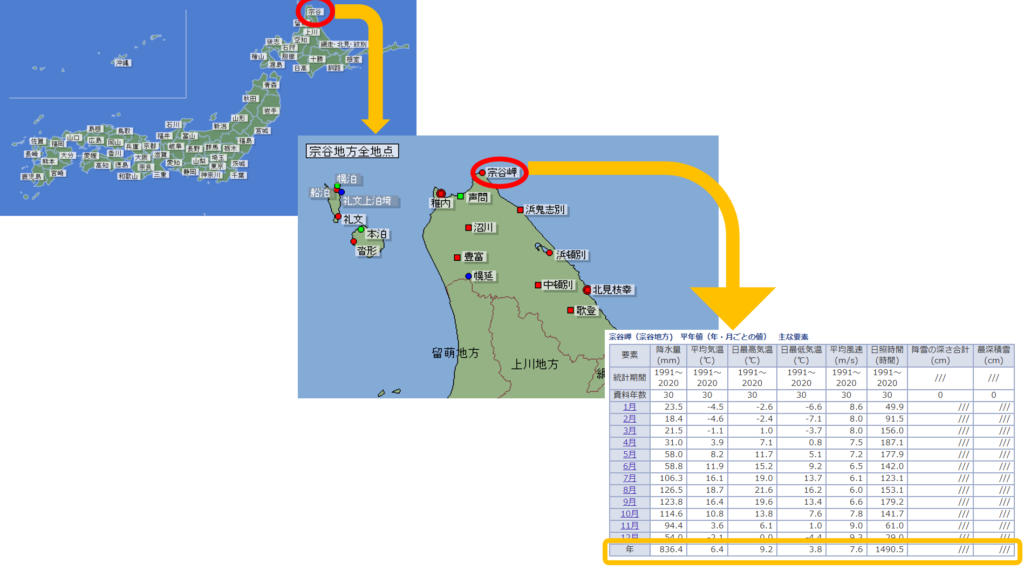Select the 浜鬼志別 red square marker
The width and height of the screenshot is (1024, 570).
[x=520, y=210]
